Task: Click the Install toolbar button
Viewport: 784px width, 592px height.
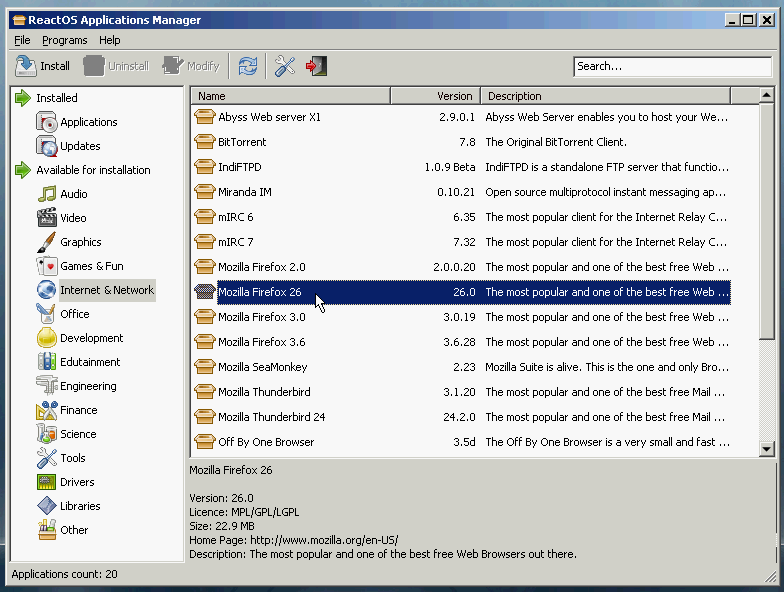Action: click(x=42, y=66)
